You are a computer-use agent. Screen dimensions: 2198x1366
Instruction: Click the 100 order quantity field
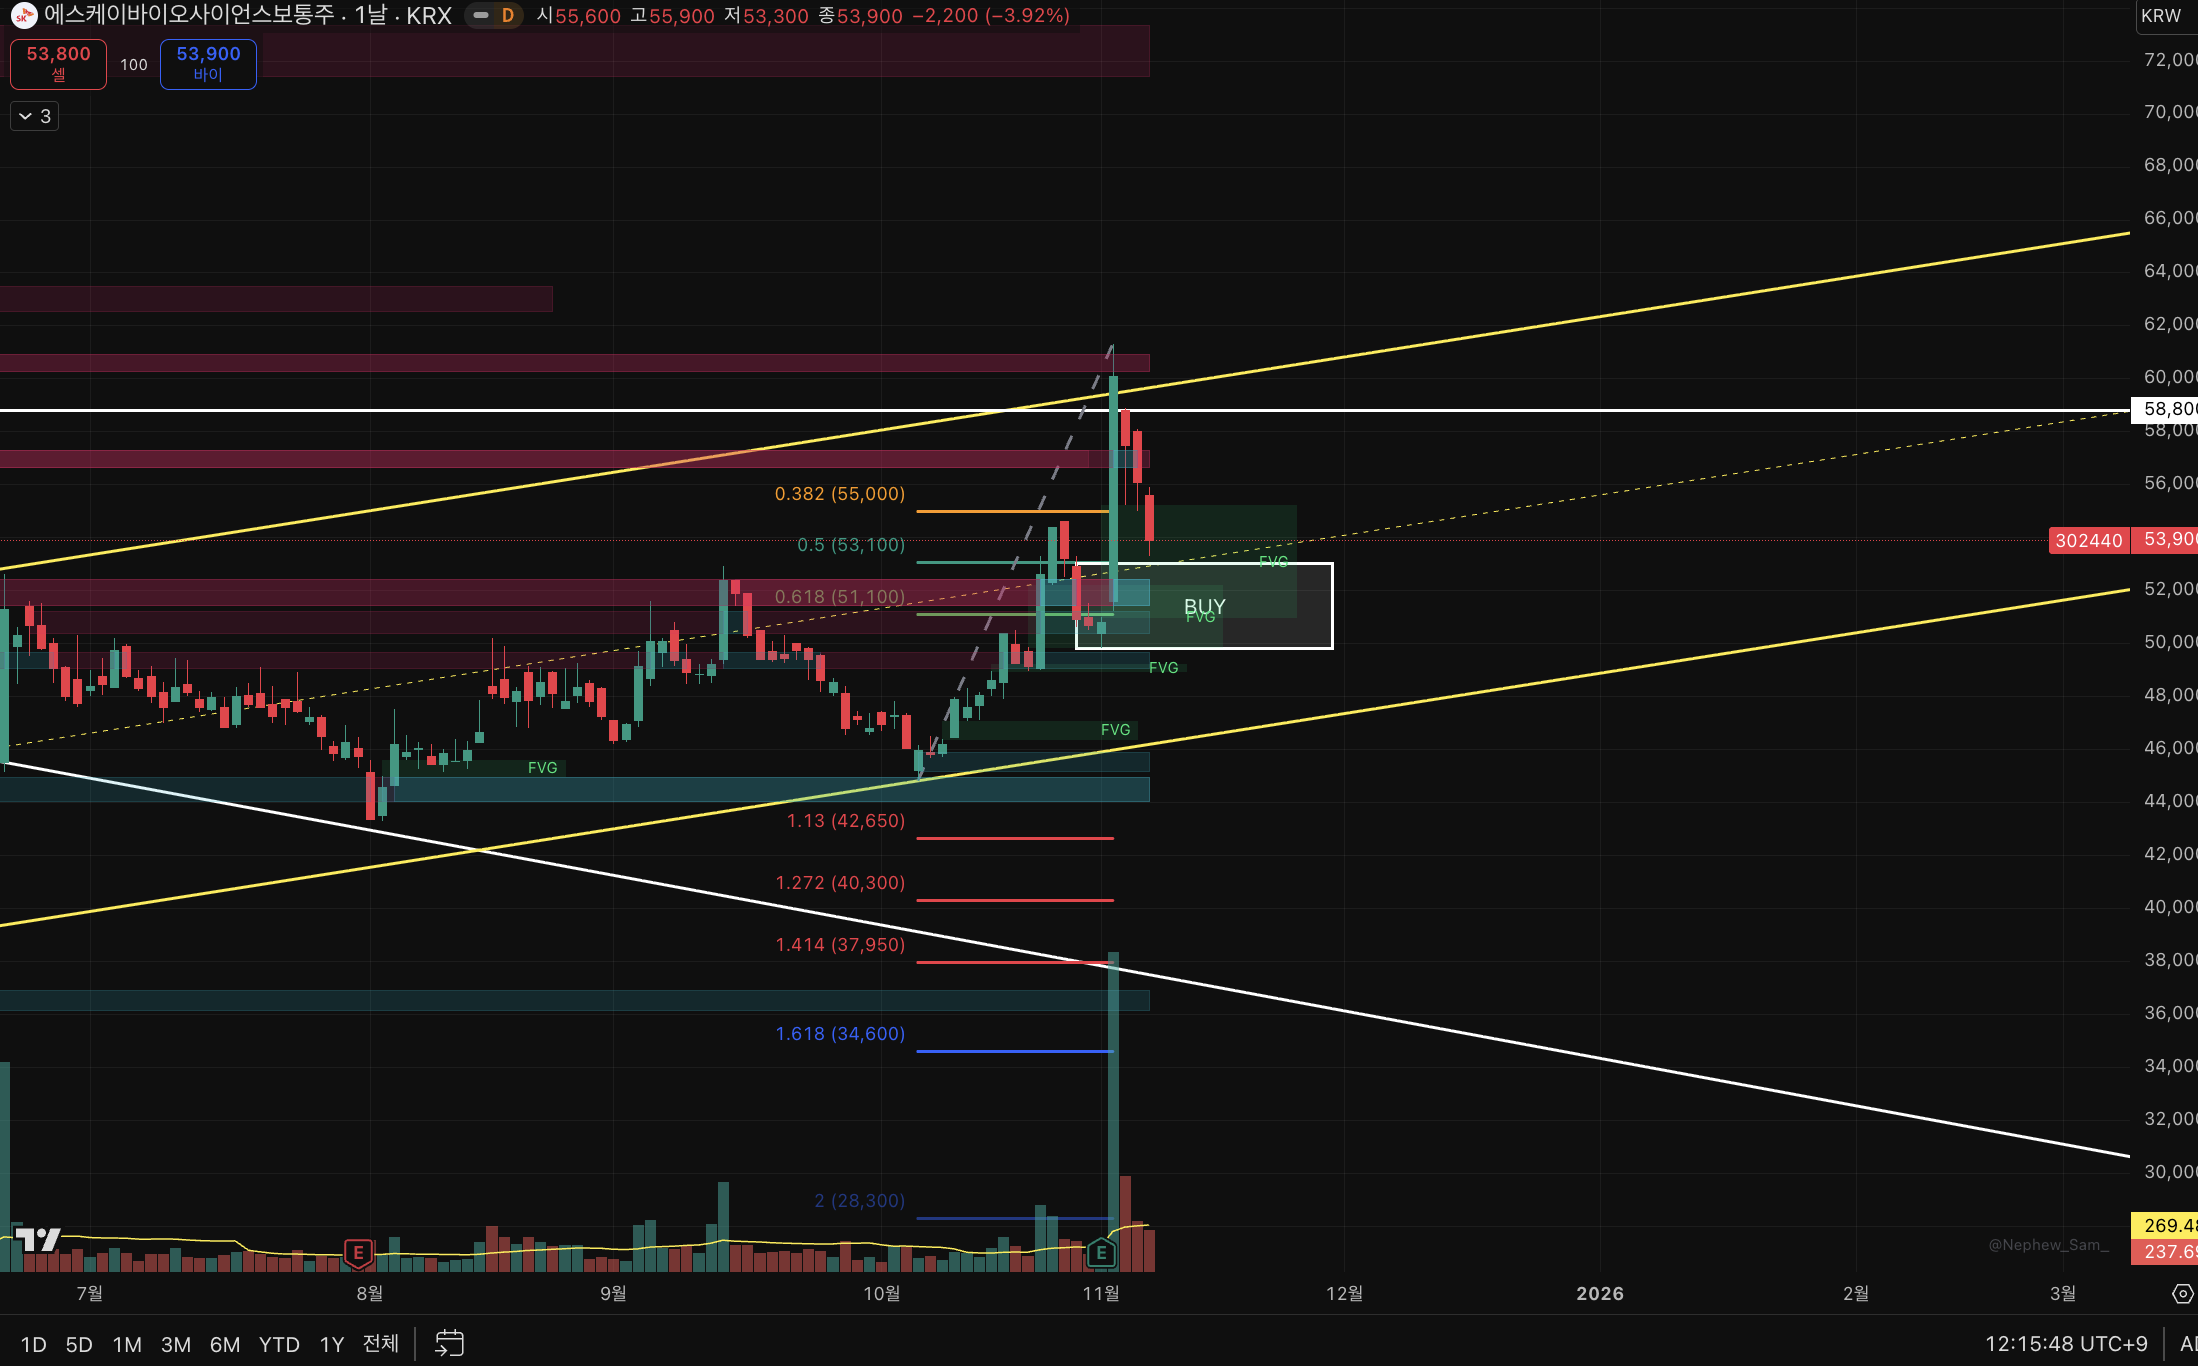click(x=134, y=65)
